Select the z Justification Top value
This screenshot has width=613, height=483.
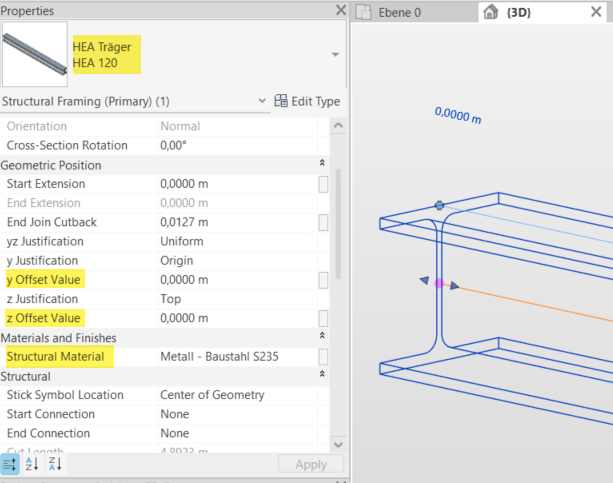click(x=238, y=299)
